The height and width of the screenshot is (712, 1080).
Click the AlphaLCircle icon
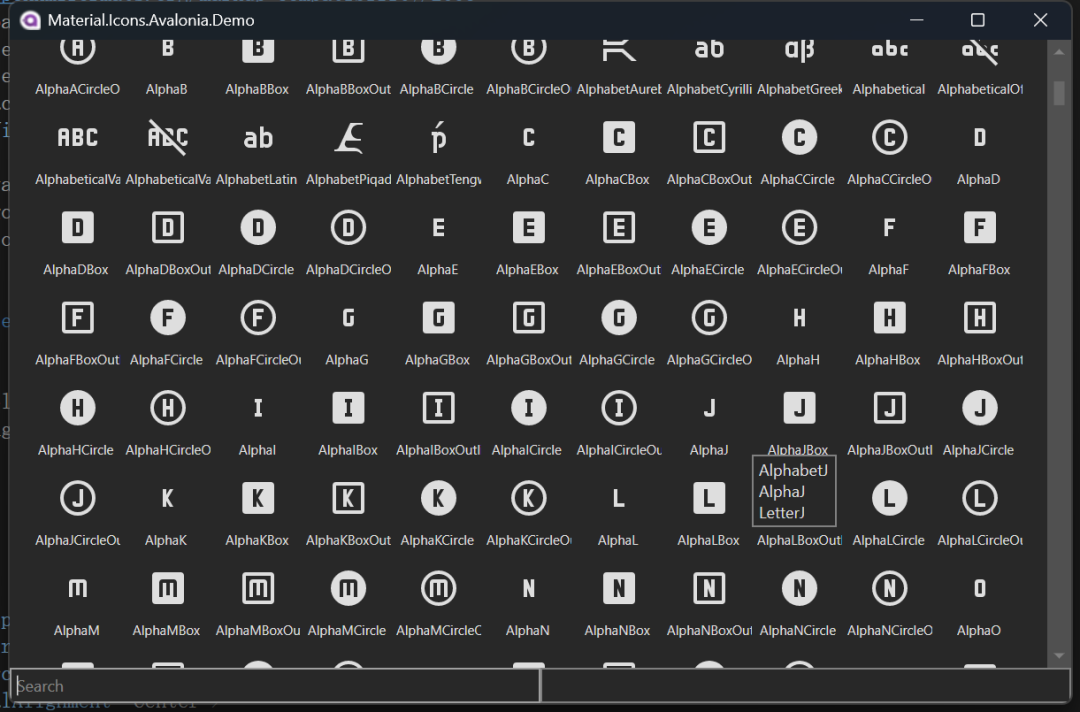click(x=889, y=497)
